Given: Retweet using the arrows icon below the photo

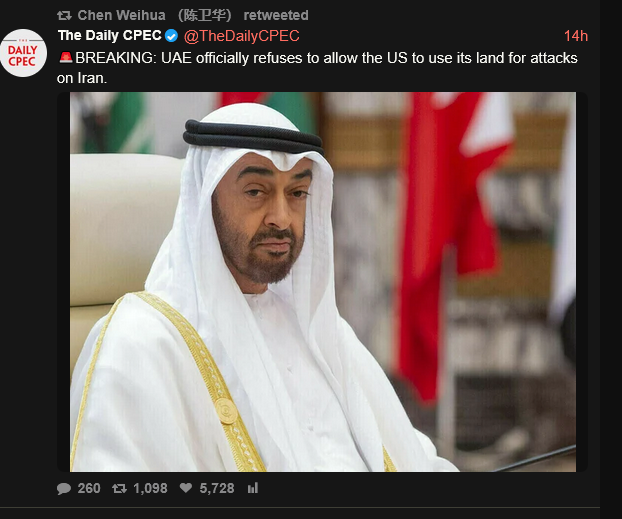Looking at the screenshot, I should pyautogui.click(x=119, y=488).
